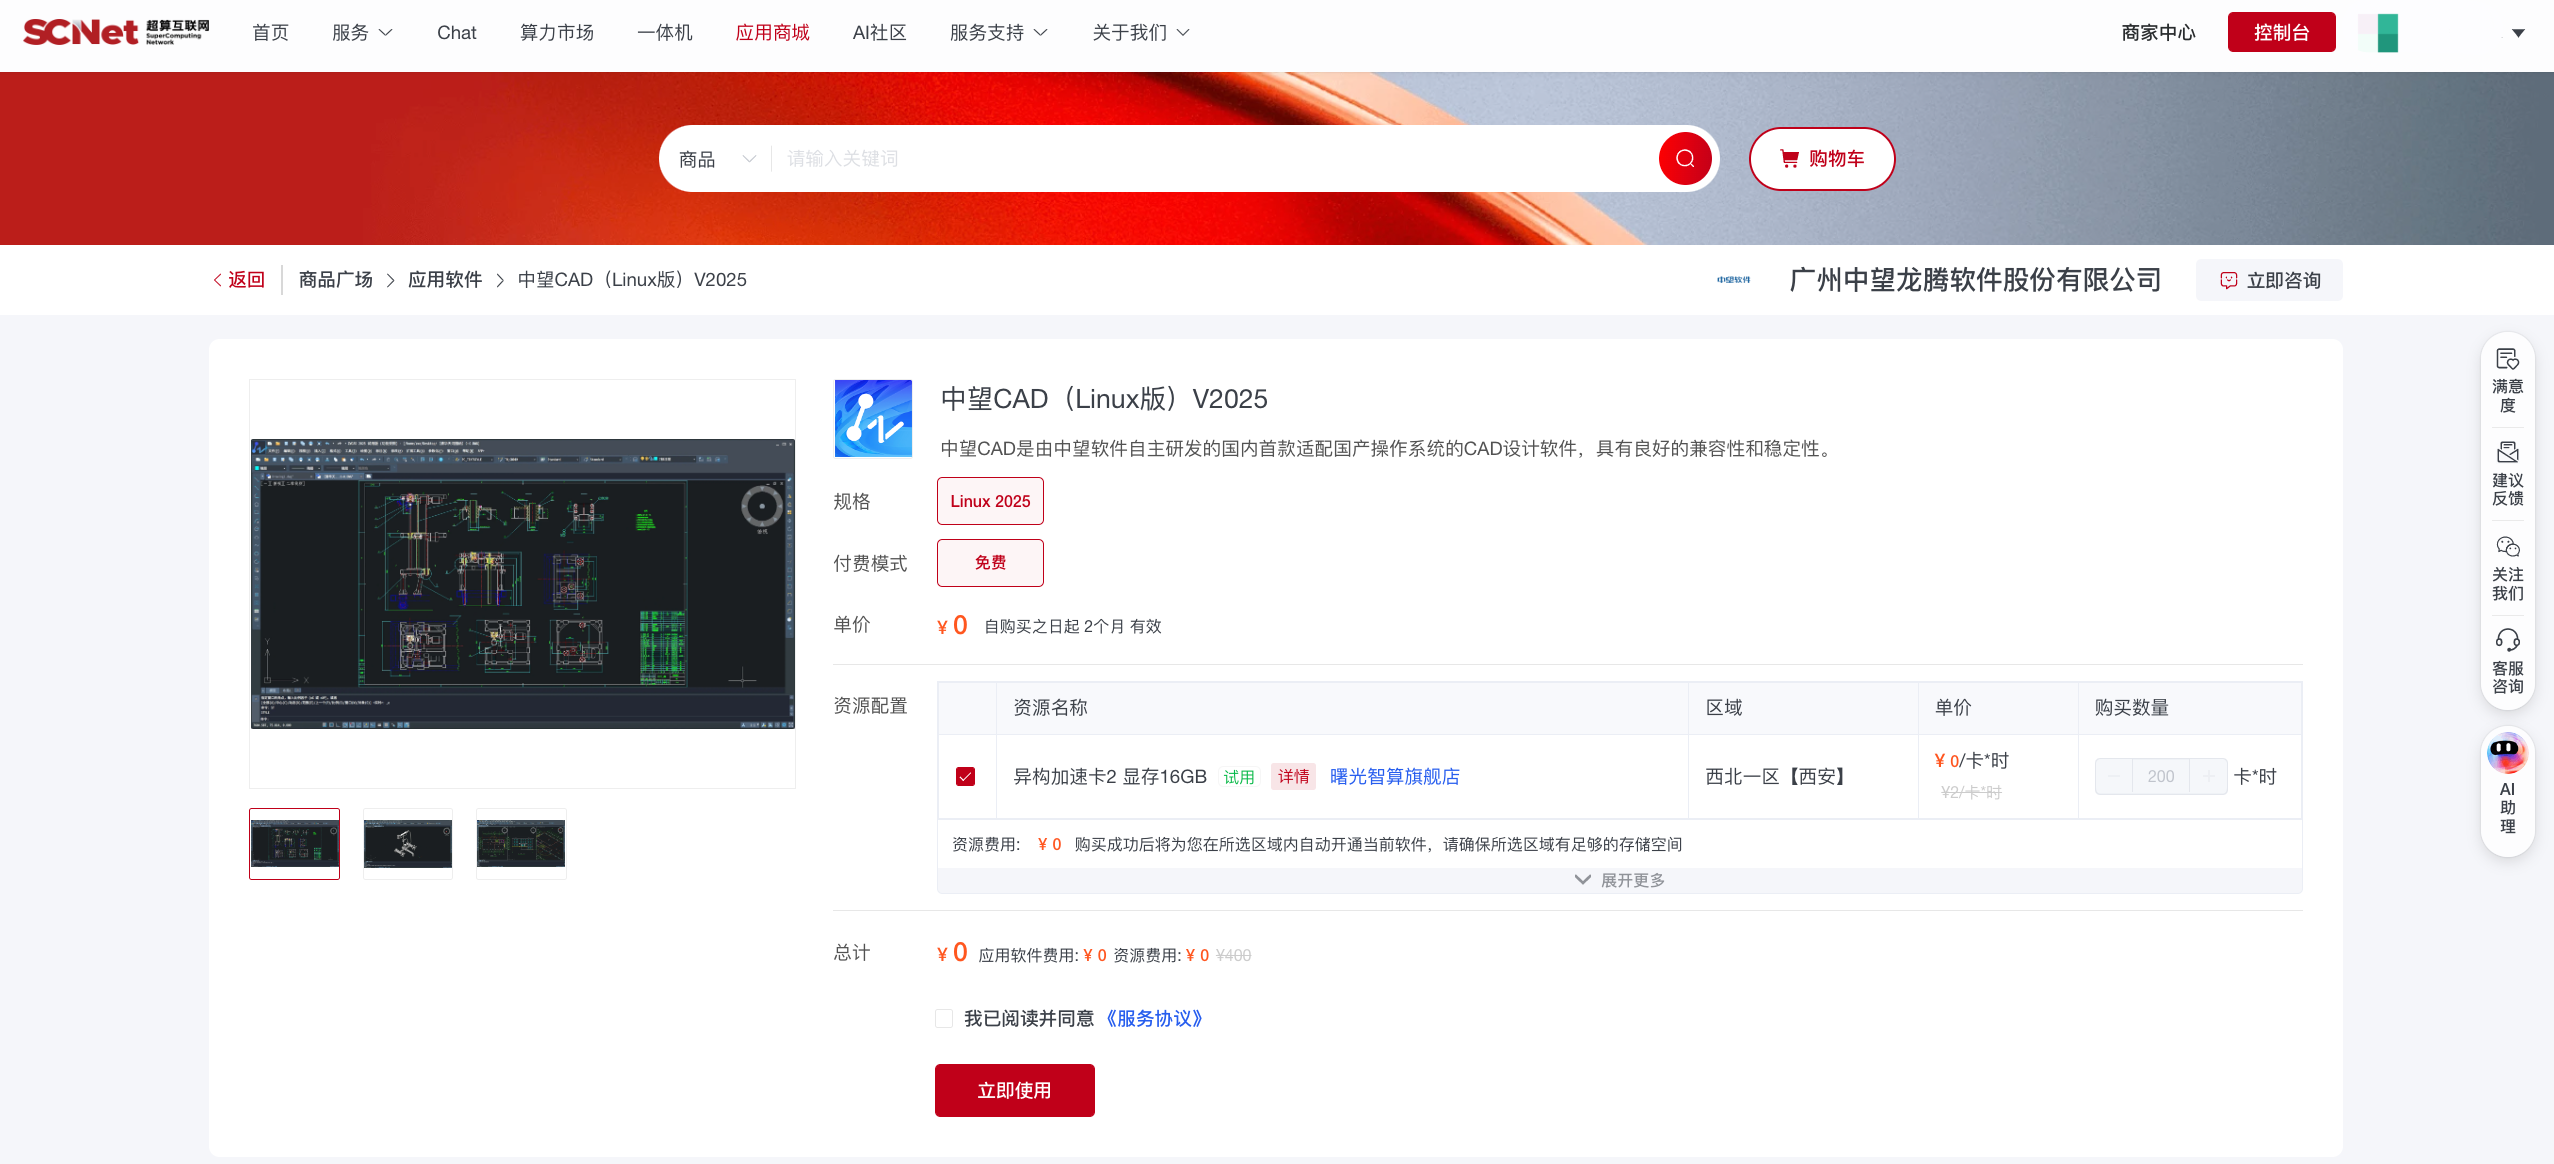Open 算力市场 nav item

point(557,33)
